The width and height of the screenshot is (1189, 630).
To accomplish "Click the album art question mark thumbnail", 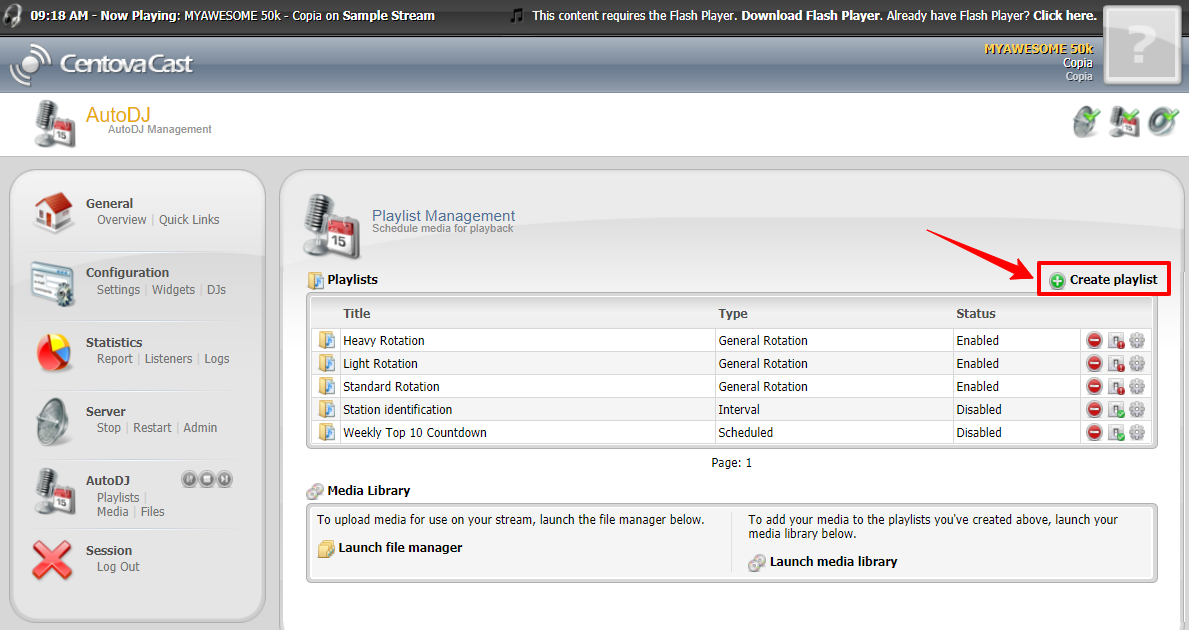I will tap(1141, 44).
